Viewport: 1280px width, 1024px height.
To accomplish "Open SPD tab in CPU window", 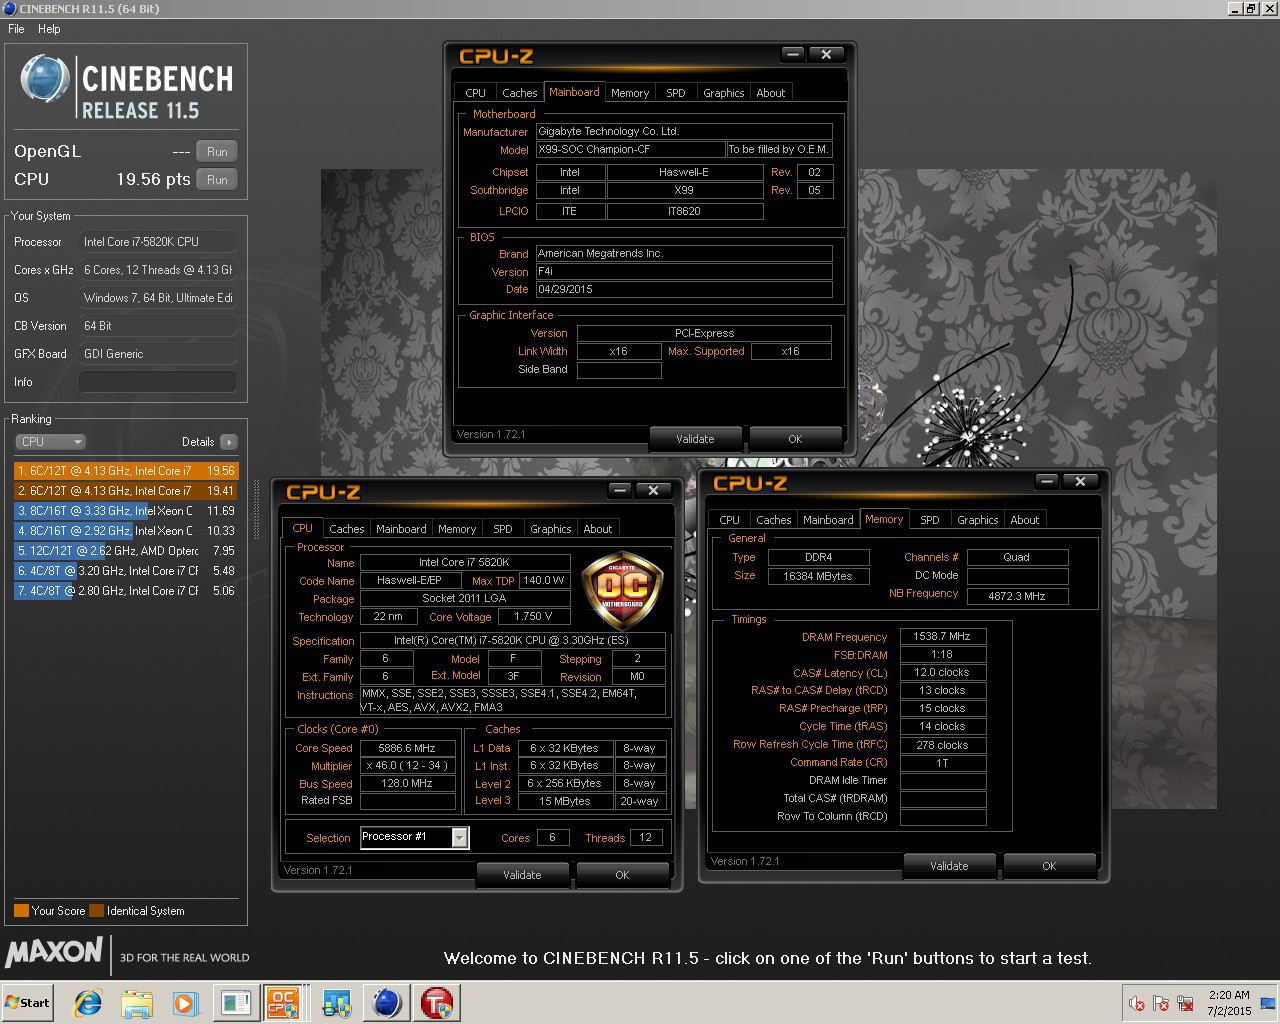I will pos(503,529).
